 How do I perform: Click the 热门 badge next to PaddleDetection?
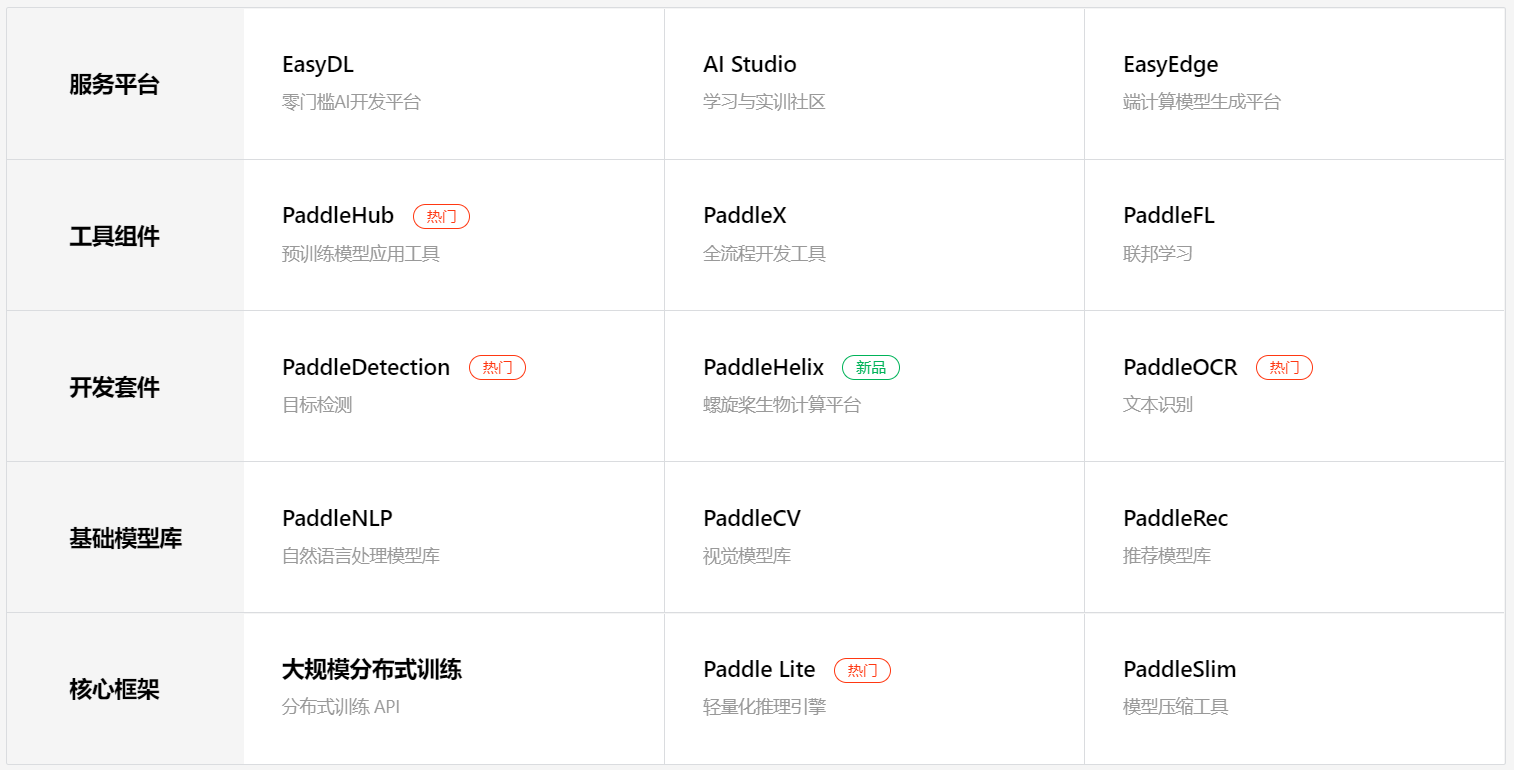497,368
